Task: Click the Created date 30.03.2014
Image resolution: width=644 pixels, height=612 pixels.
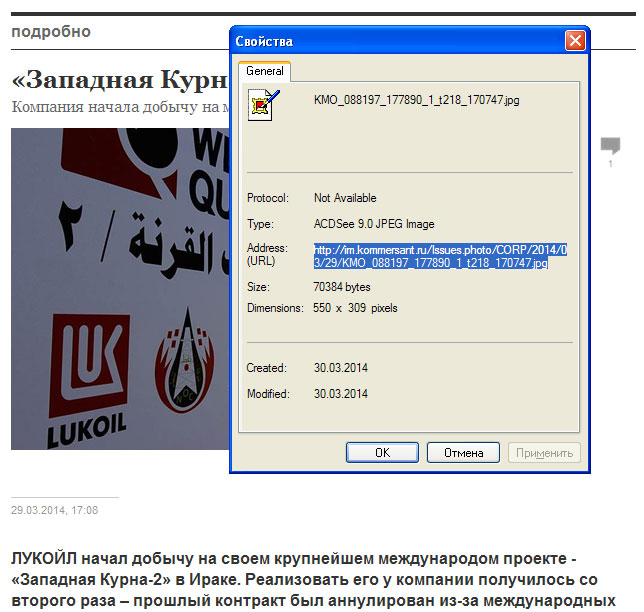Action: tap(340, 368)
